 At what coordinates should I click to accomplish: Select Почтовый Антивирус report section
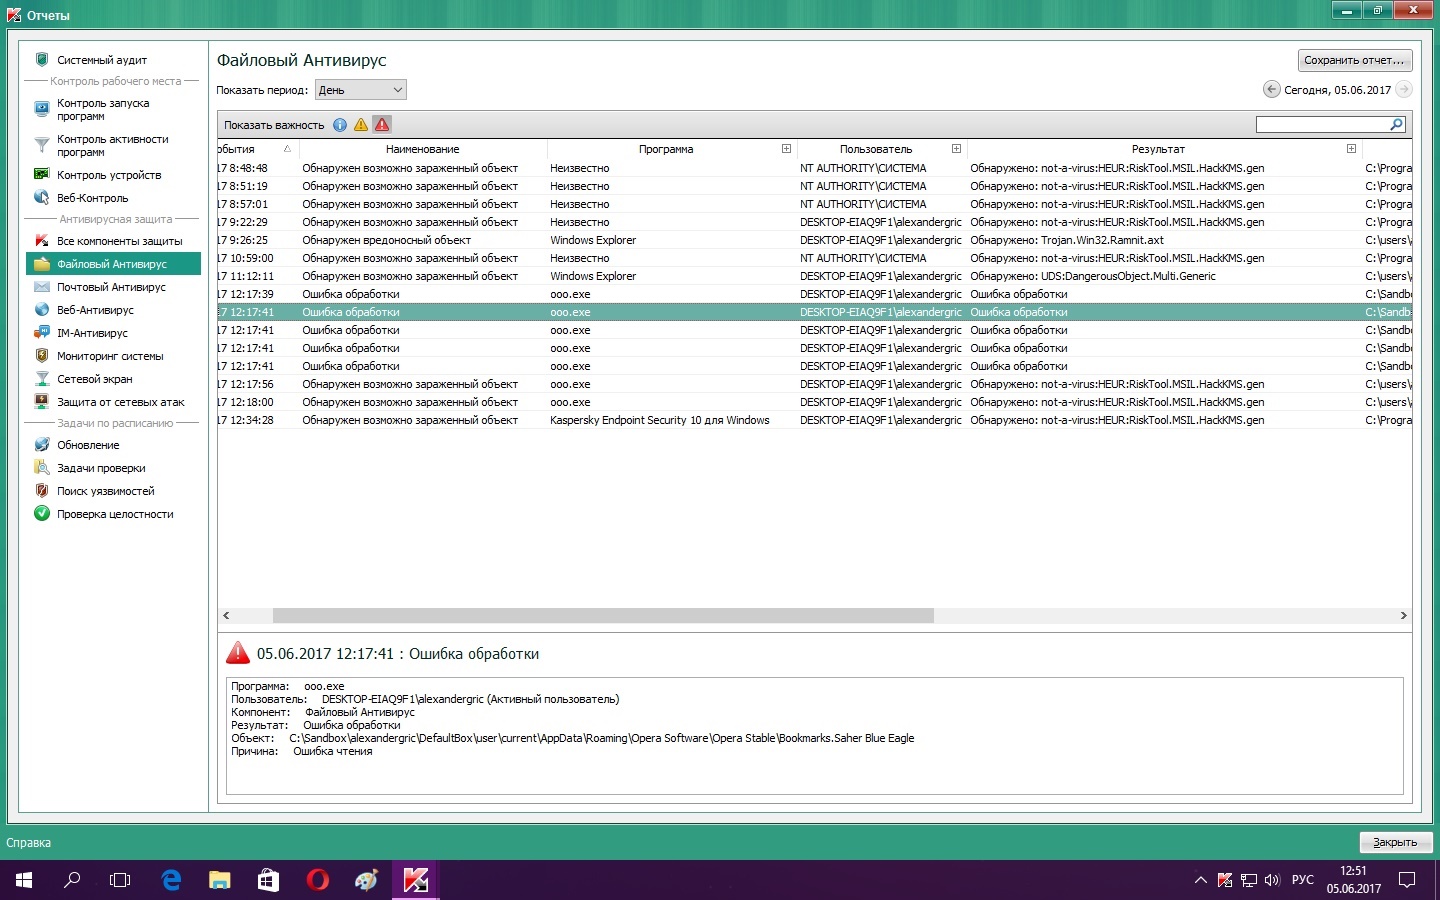[111, 287]
